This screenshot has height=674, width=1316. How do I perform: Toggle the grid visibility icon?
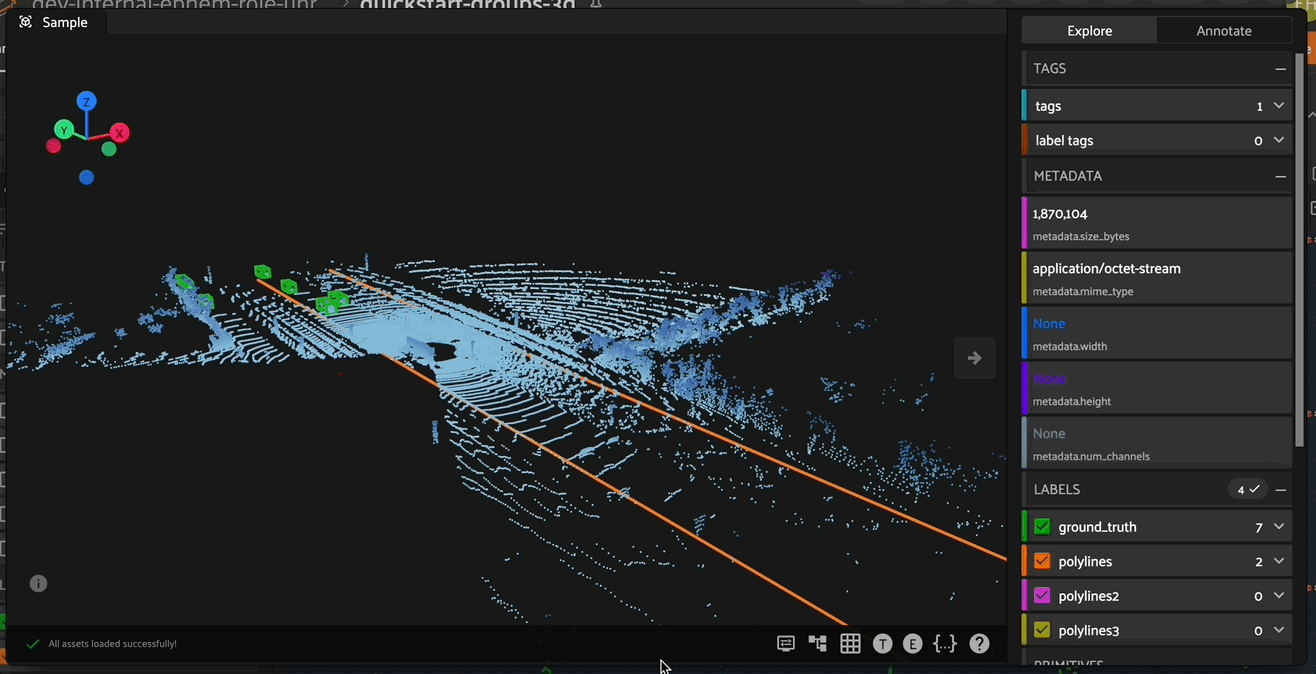pyautogui.click(x=850, y=643)
